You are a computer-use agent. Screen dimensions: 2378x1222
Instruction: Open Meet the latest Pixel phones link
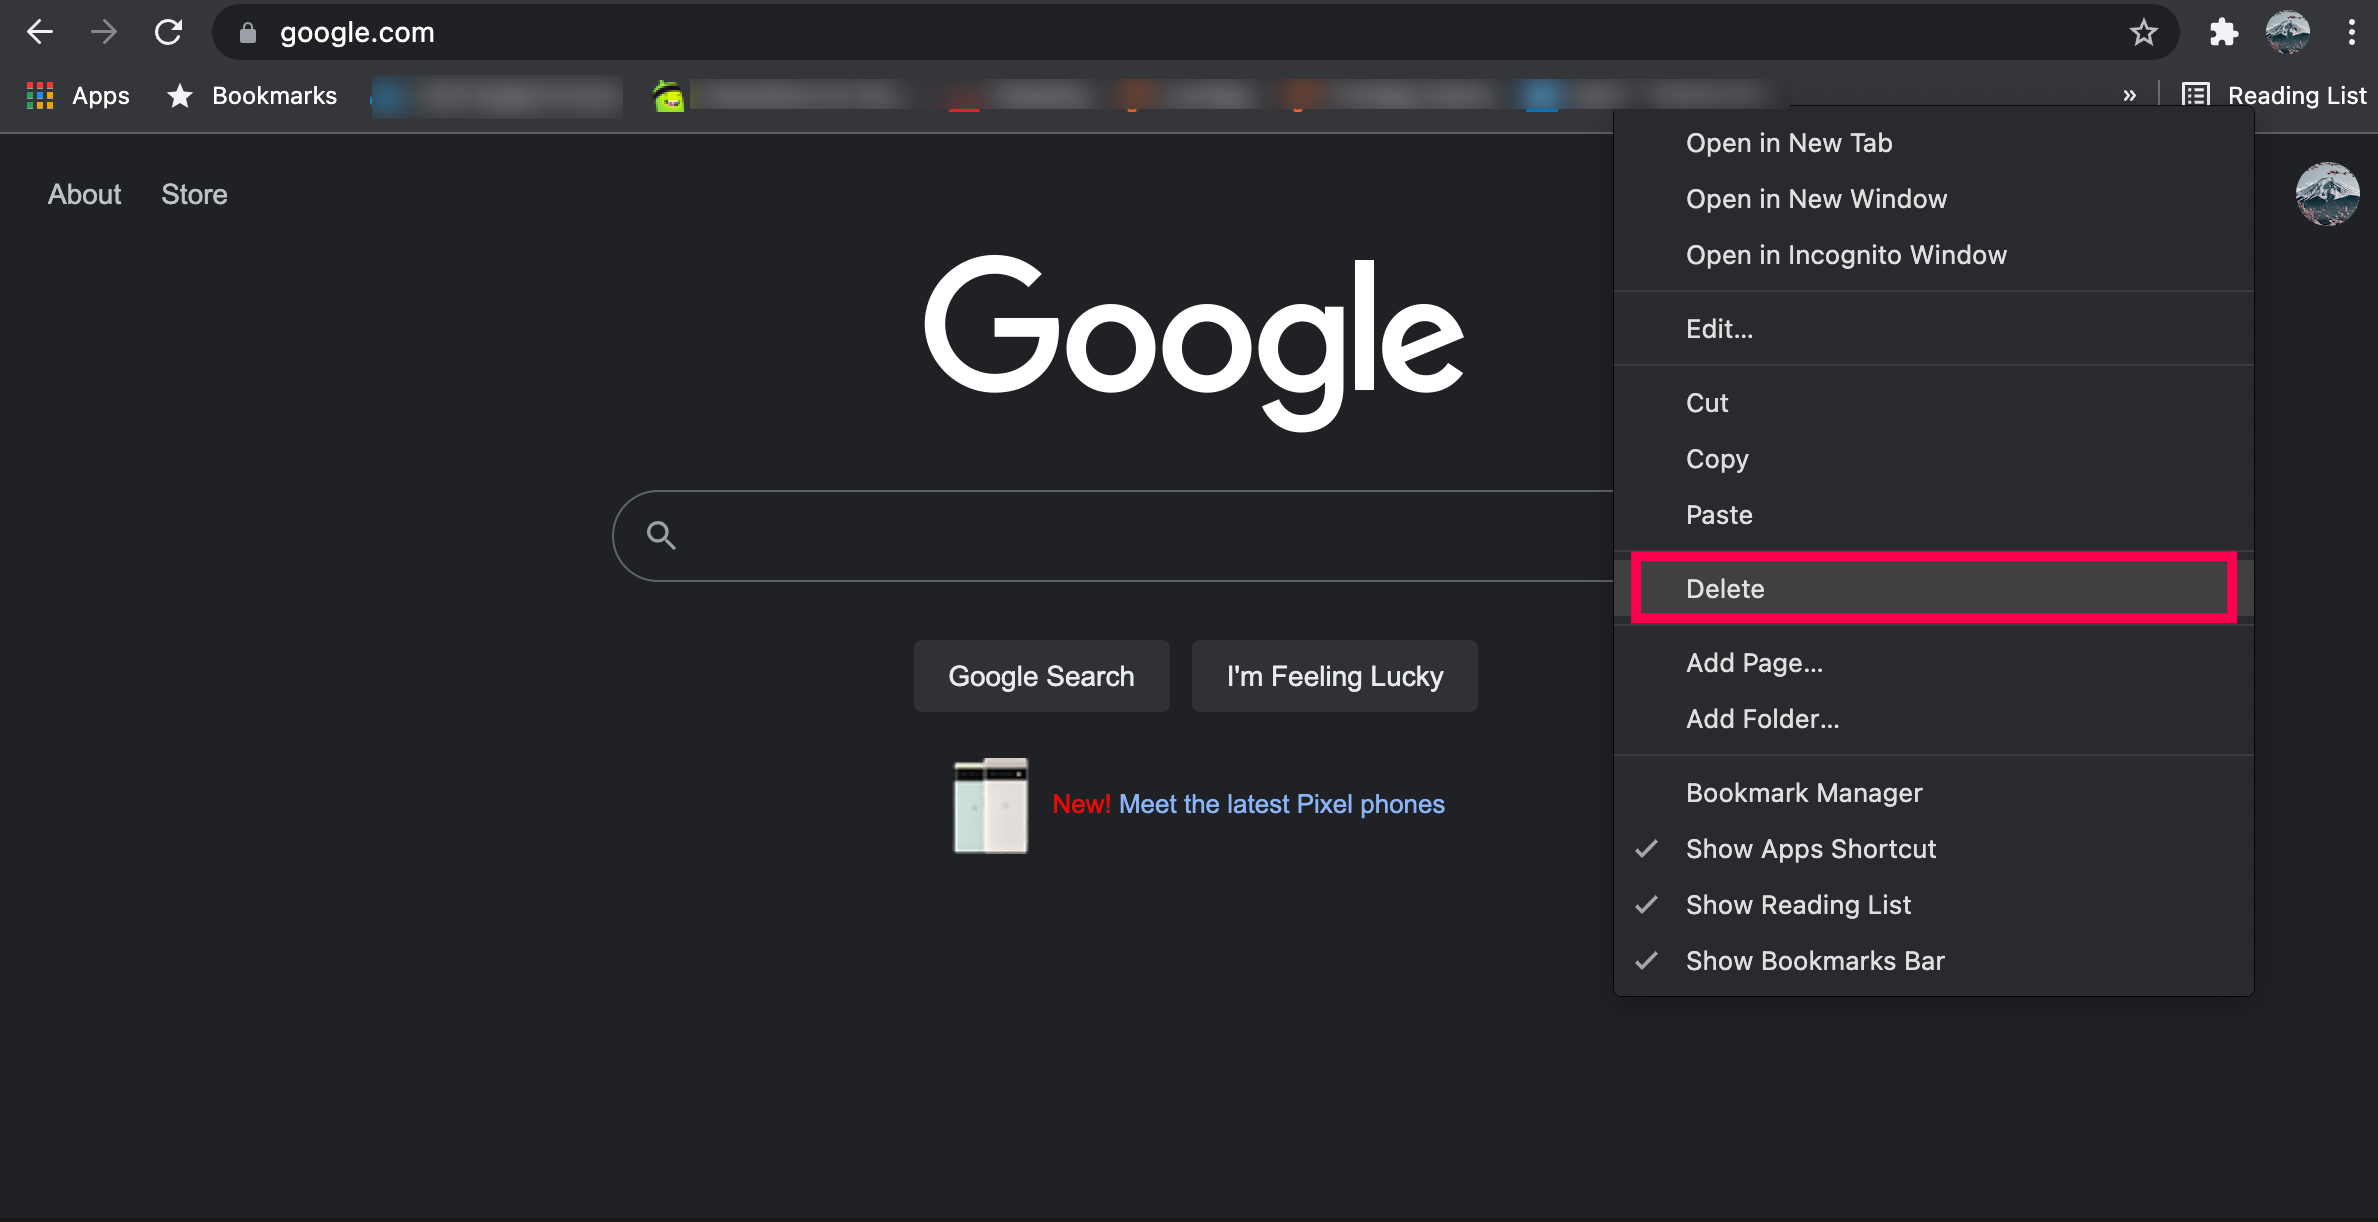pyautogui.click(x=1281, y=804)
